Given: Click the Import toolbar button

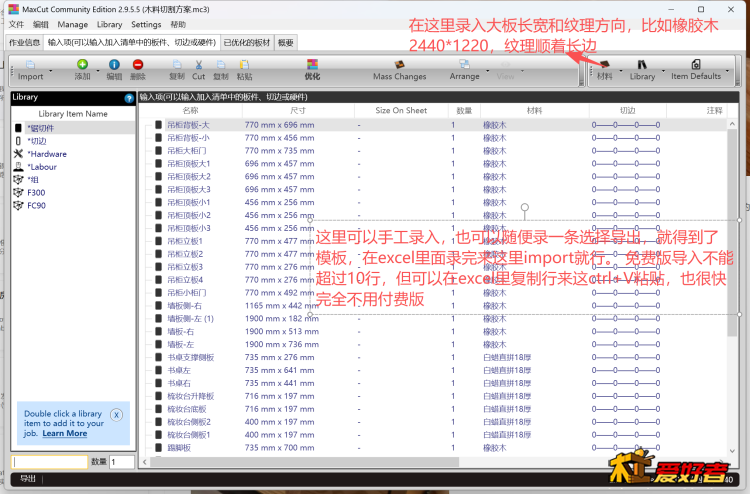Looking at the screenshot, I should [x=30, y=70].
